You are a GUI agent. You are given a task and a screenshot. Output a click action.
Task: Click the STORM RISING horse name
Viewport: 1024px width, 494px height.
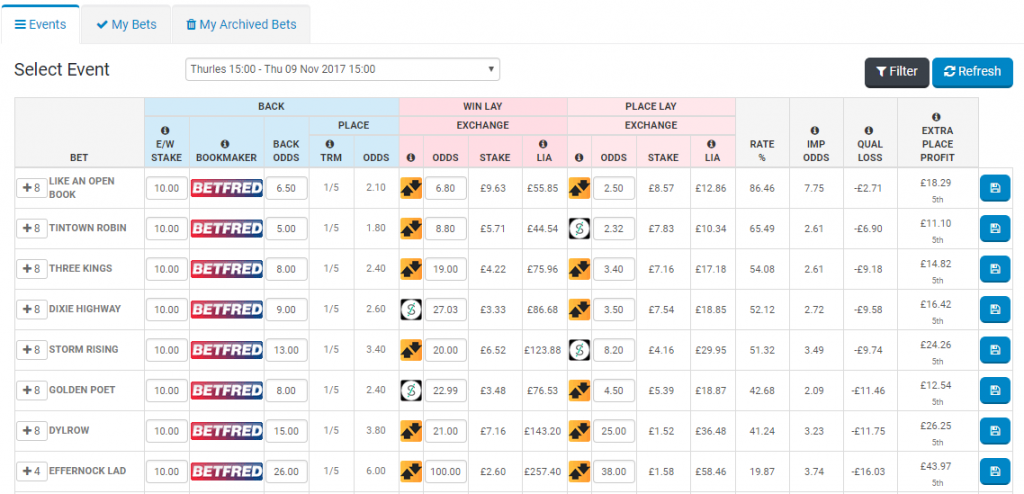84,350
